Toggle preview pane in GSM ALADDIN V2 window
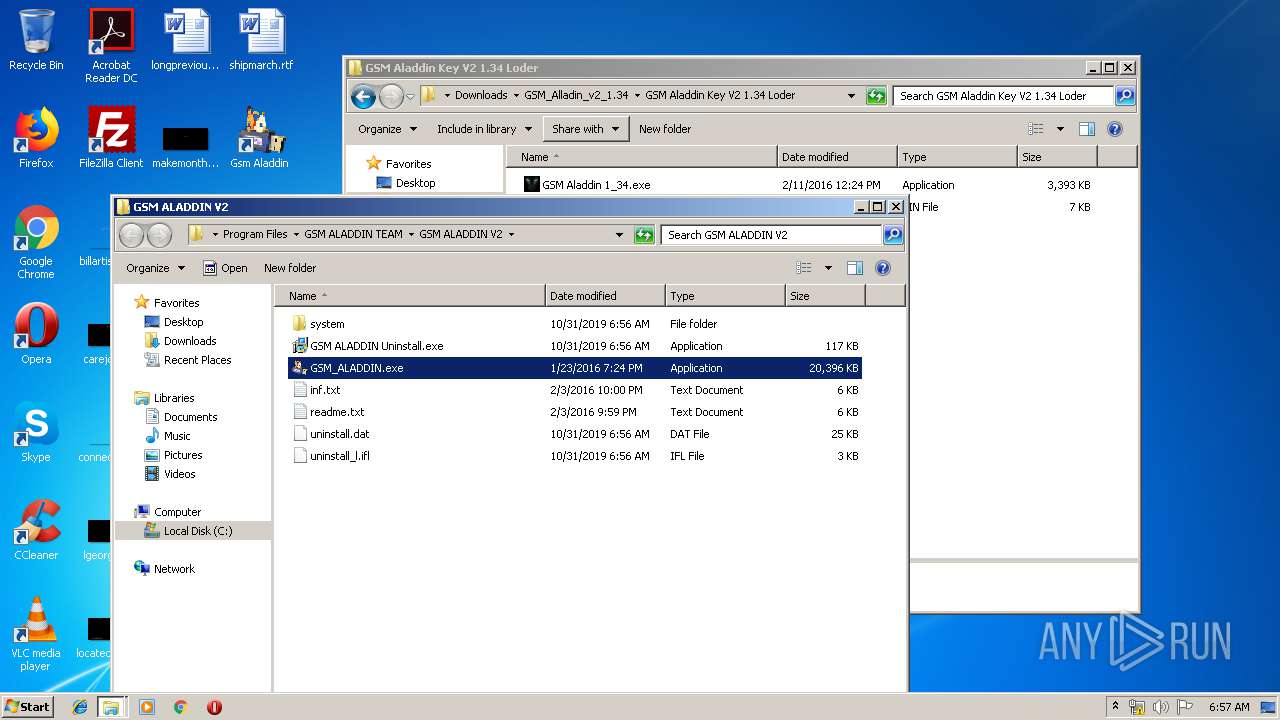Image resolution: width=1280 pixels, height=720 pixels. tap(855, 268)
